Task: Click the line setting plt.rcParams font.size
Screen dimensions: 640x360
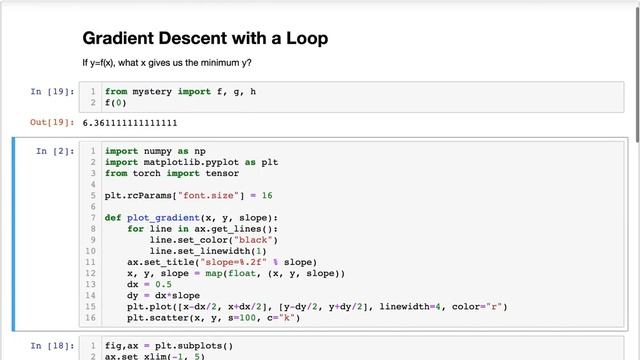Action: [x=189, y=196]
